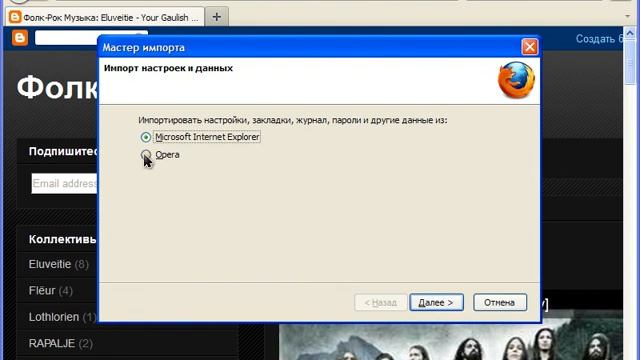Open the RAPALJE (2) category link
The height and width of the screenshot is (360, 640).
click(60, 343)
